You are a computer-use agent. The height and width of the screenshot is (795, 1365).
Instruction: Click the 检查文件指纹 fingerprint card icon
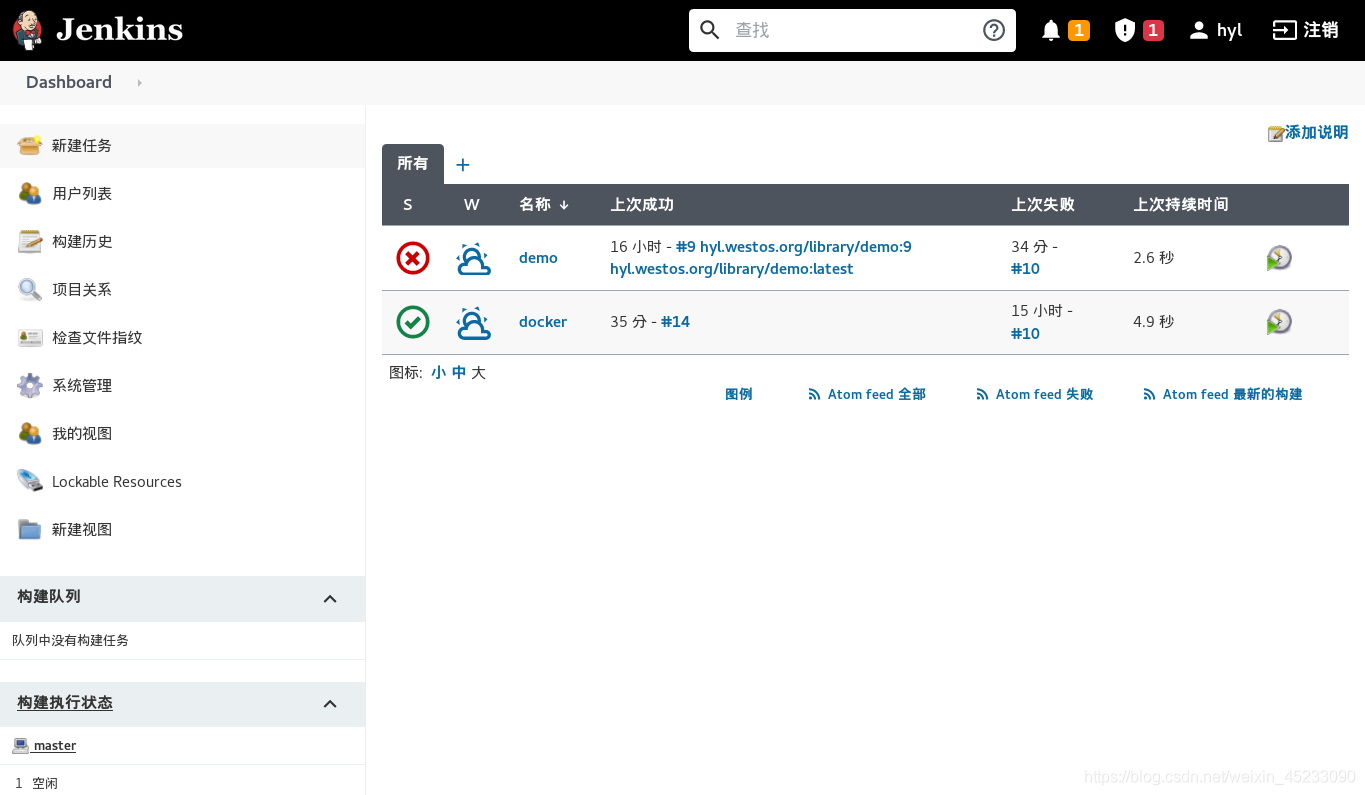(x=30, y=337)
